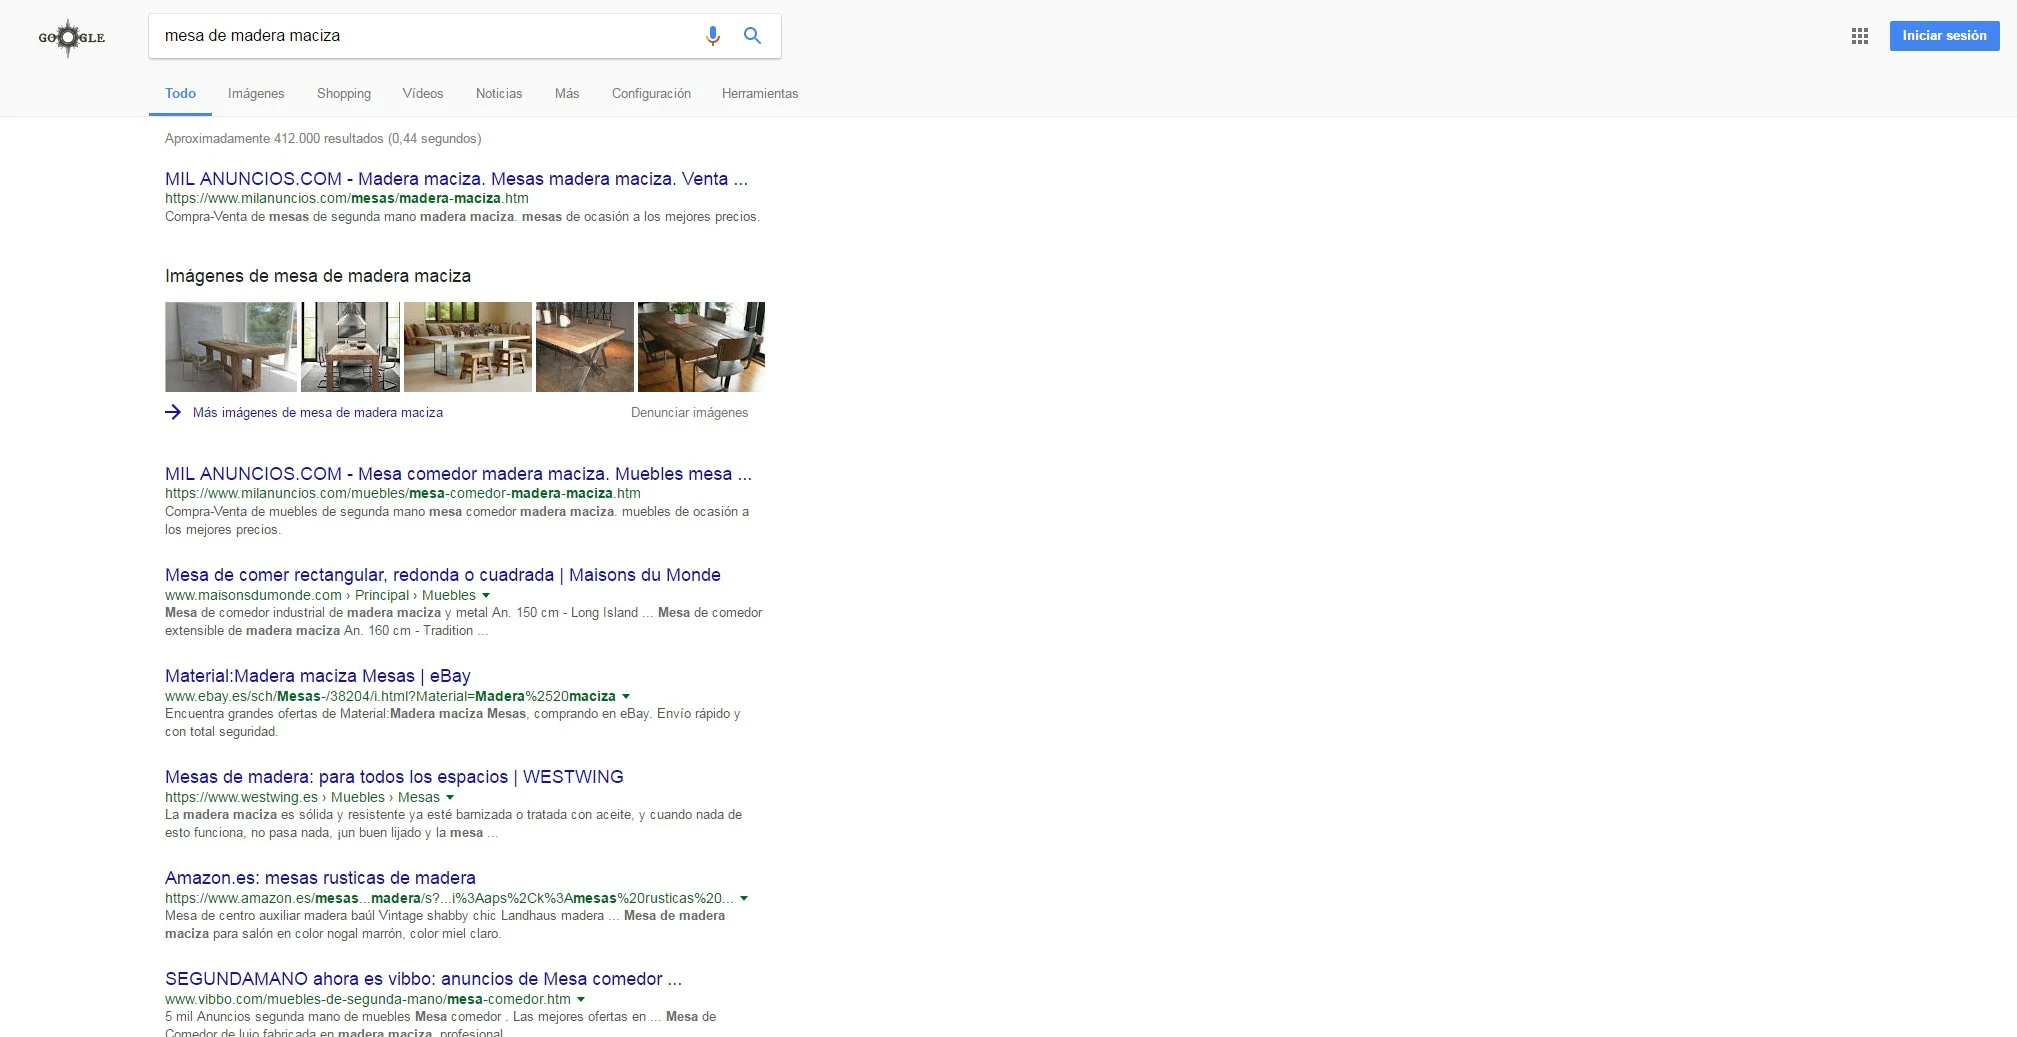This screenshot has width=2017, height=1037.
Task: Expand dropdown arrow next to ebay.es URL
Action: pyautogui.click(x=626, y=696)
